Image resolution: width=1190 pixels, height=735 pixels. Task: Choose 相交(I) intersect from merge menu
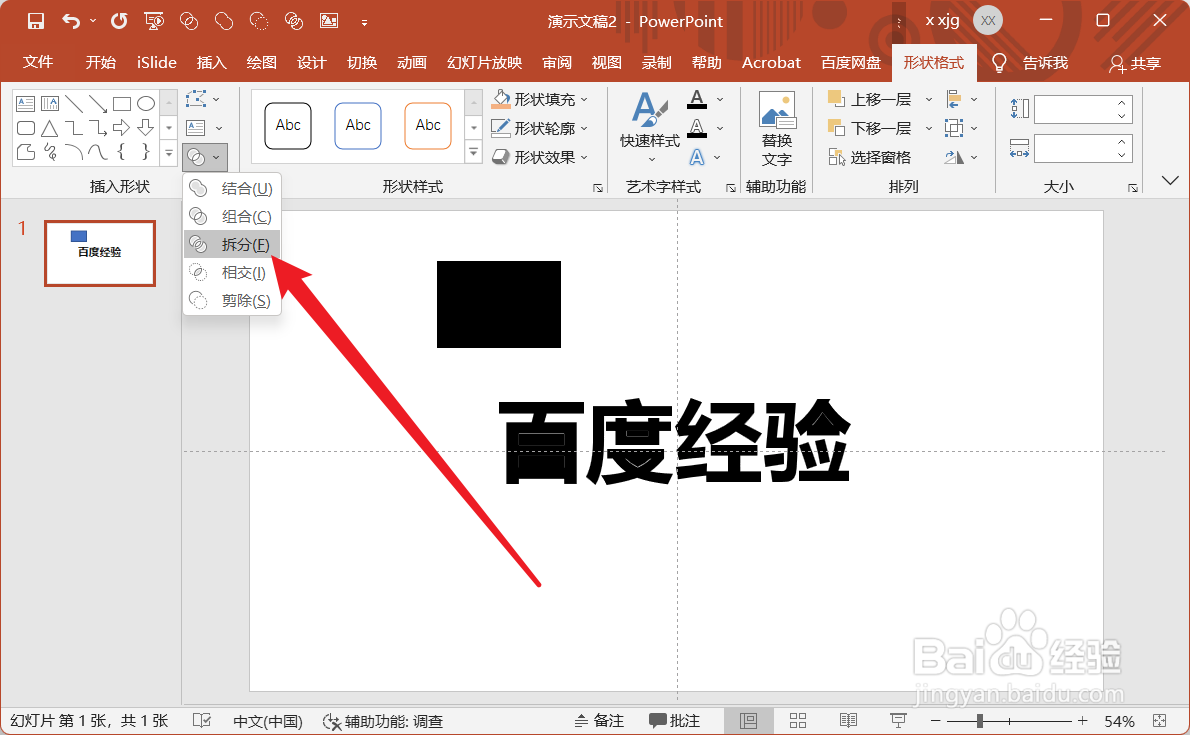(232, 273)
